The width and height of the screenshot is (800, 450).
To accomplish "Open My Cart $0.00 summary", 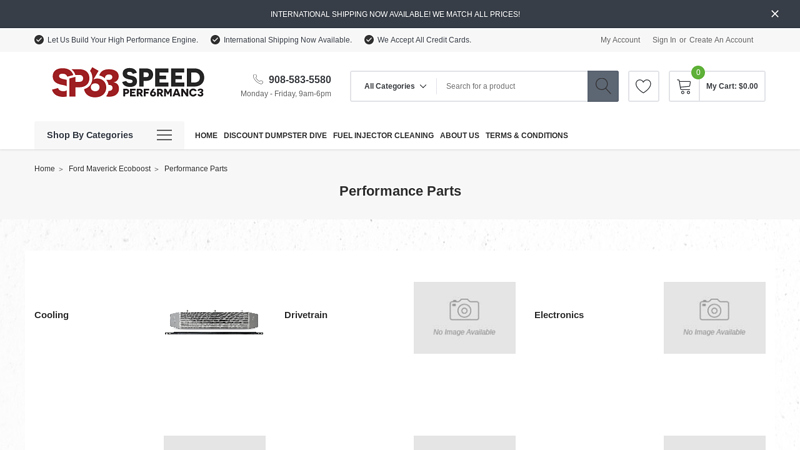I will coord(731,86).
